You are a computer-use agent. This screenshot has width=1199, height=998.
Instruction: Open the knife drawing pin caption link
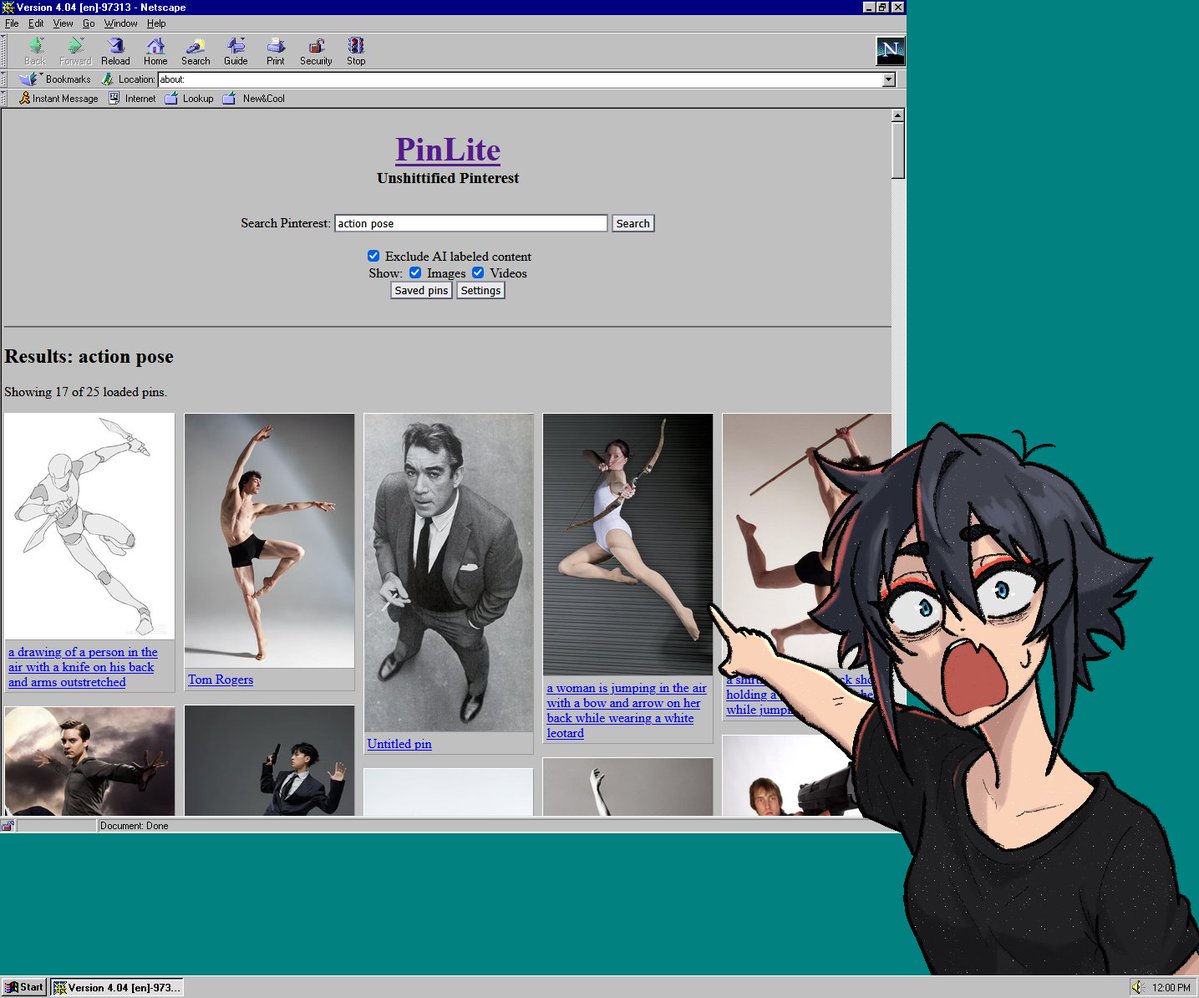pyautogui.click(x=83, y=667)
